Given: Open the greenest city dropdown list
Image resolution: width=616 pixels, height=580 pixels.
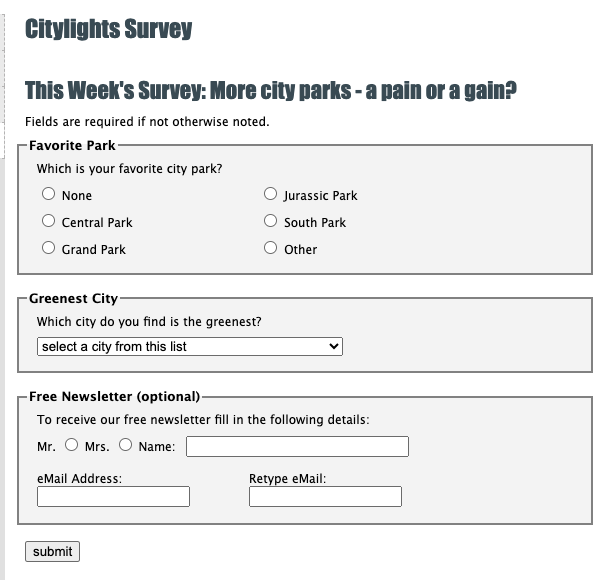Looking at the screenshot, I should 189,346.
